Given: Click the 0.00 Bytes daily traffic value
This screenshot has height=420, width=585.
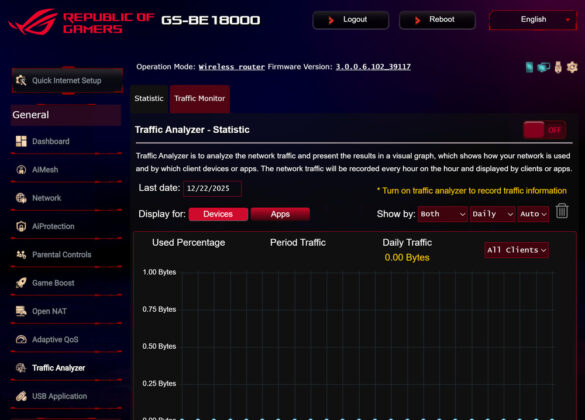Looking at the screenshot, I should coord(407,258).
